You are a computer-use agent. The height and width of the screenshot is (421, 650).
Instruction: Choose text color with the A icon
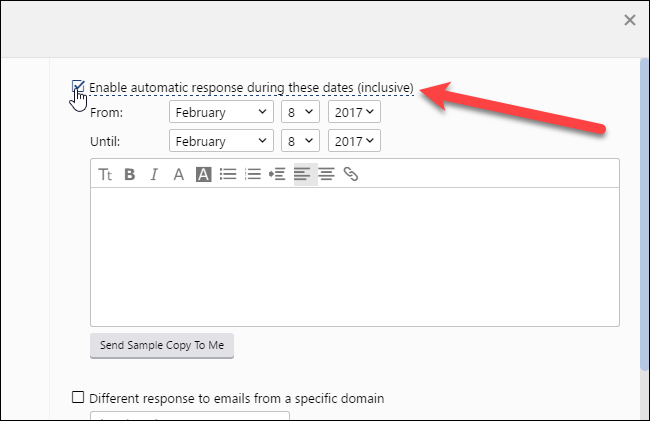179,174
